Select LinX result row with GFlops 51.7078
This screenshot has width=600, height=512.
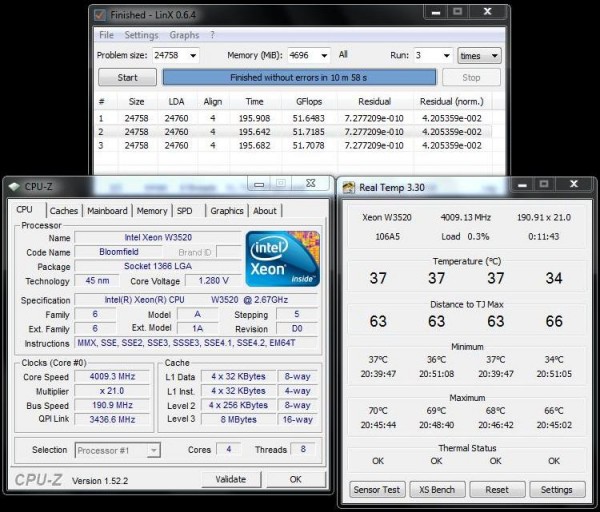293,145
